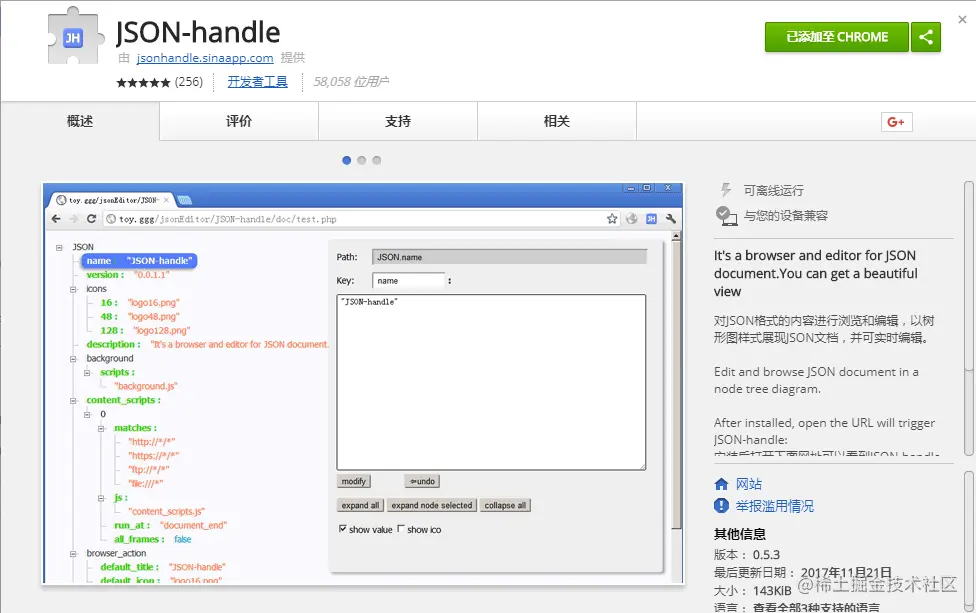Screen dimensions: 976x613
Task: Select the third carousel dot
Action: [377, 160]
